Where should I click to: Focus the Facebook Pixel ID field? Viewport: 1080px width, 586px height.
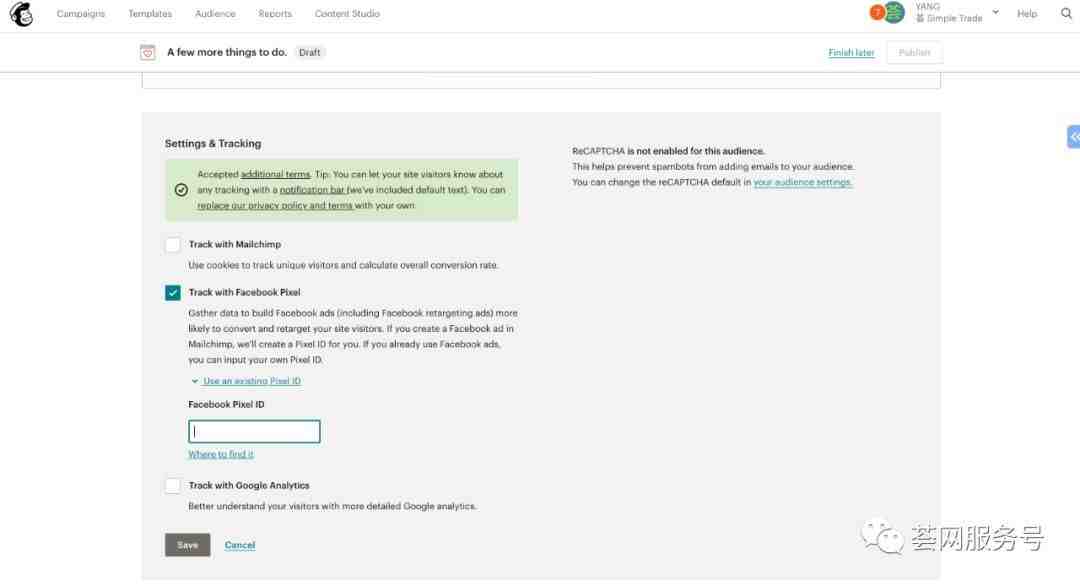tap(254, 432)
